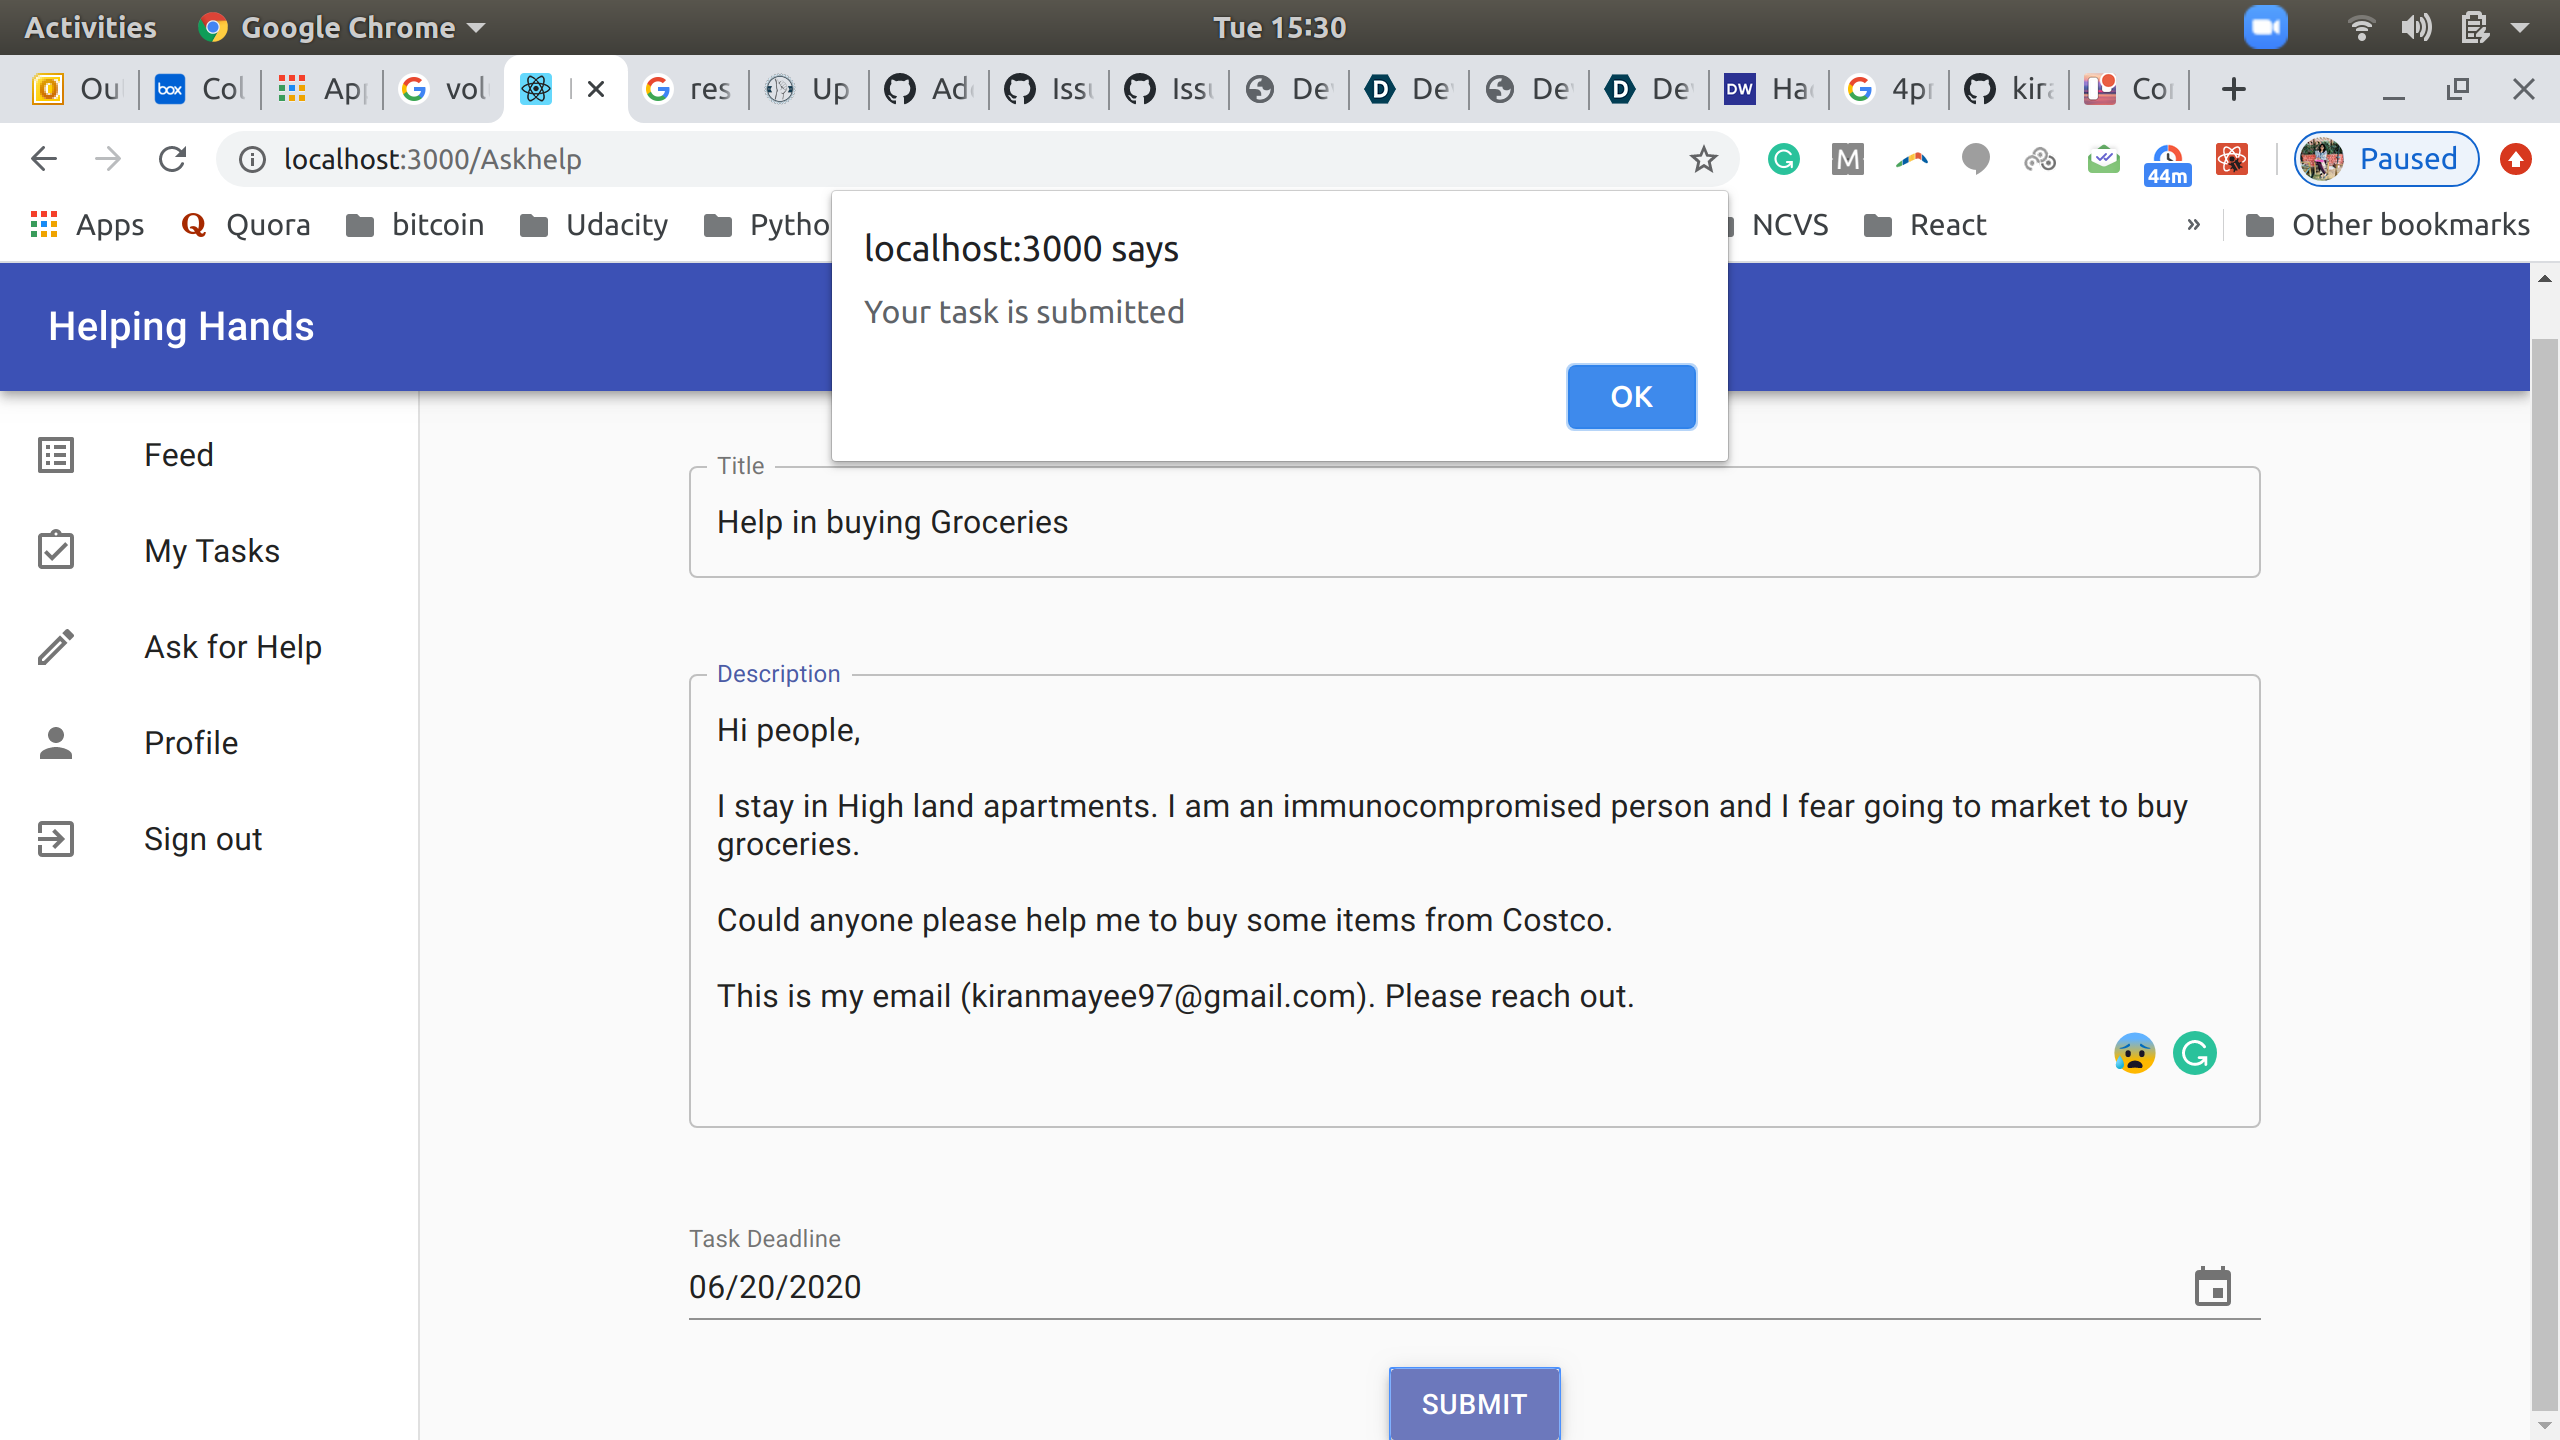The image size is (2560, 1440).
Task: Click OK in the alert dialog
Action: (1630, 397)
